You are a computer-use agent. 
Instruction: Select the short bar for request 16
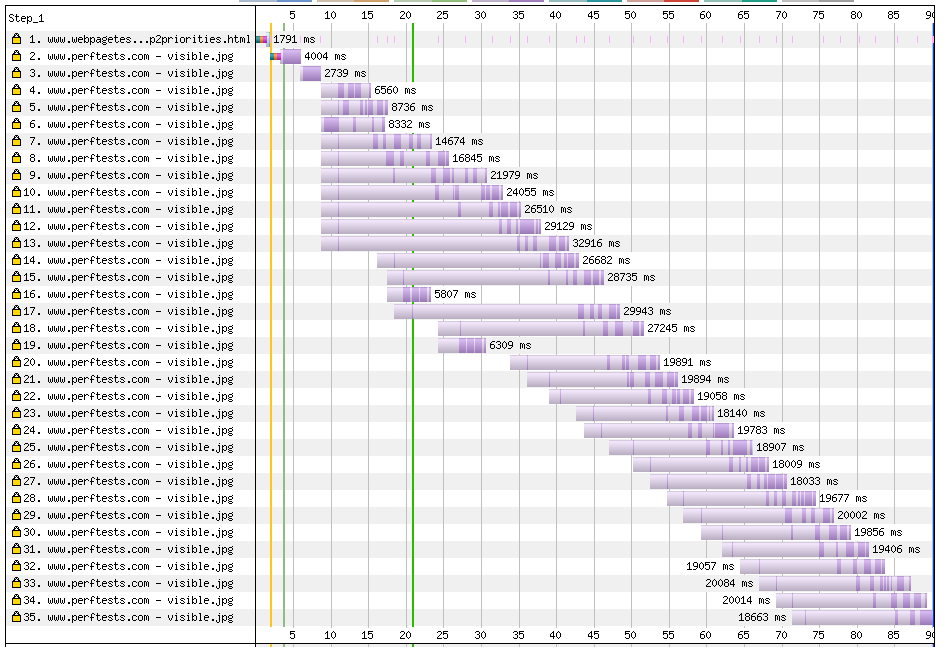(409, 294)
